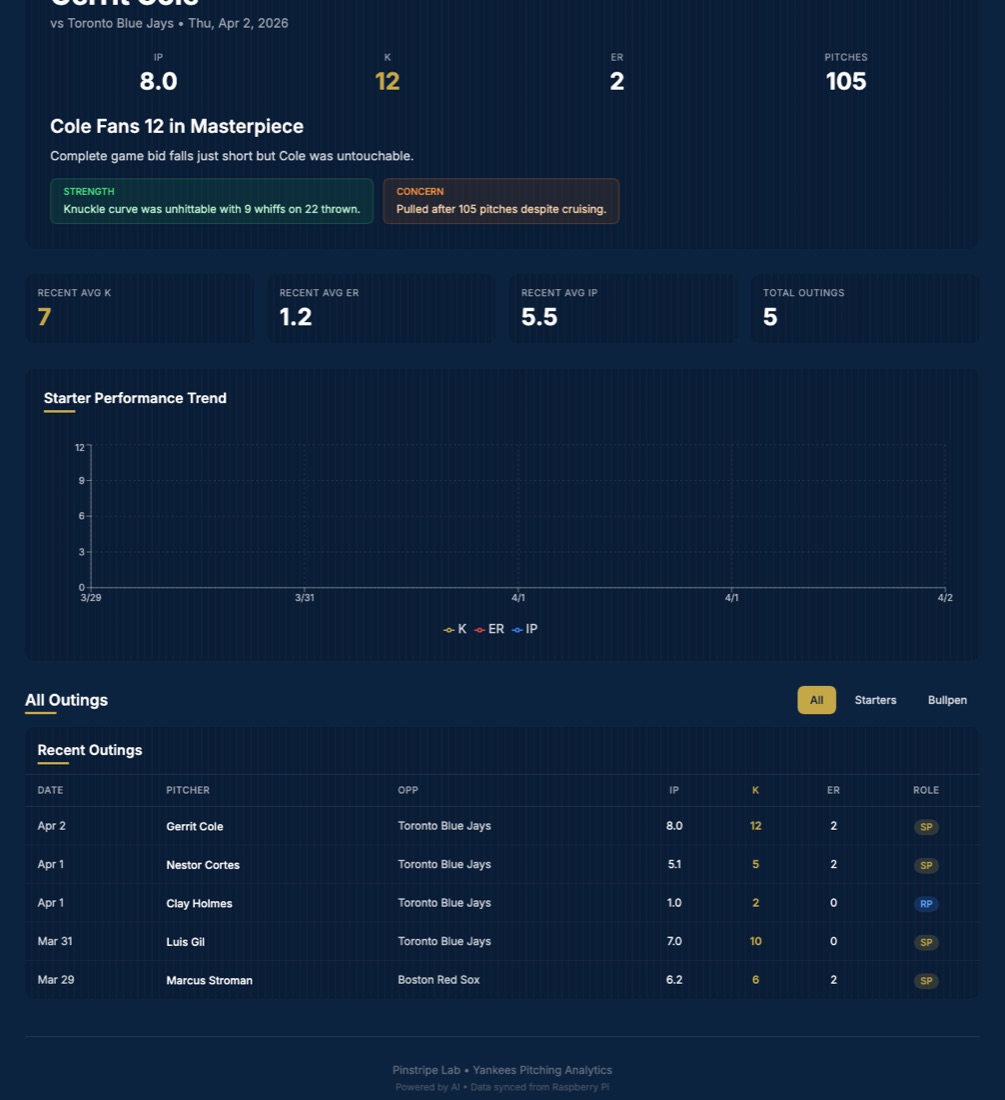Click the Total Outings stat card
This screenshot has width=1005, height=1100.
865,309
